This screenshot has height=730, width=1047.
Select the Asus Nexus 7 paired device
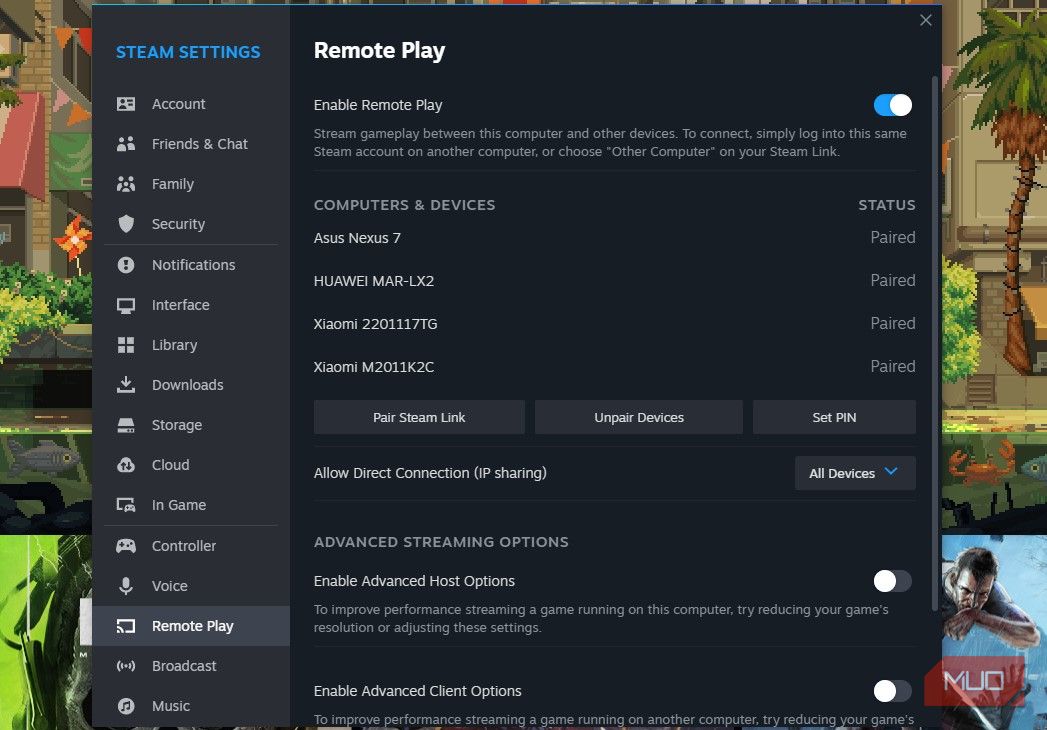(x=357, y=238)
